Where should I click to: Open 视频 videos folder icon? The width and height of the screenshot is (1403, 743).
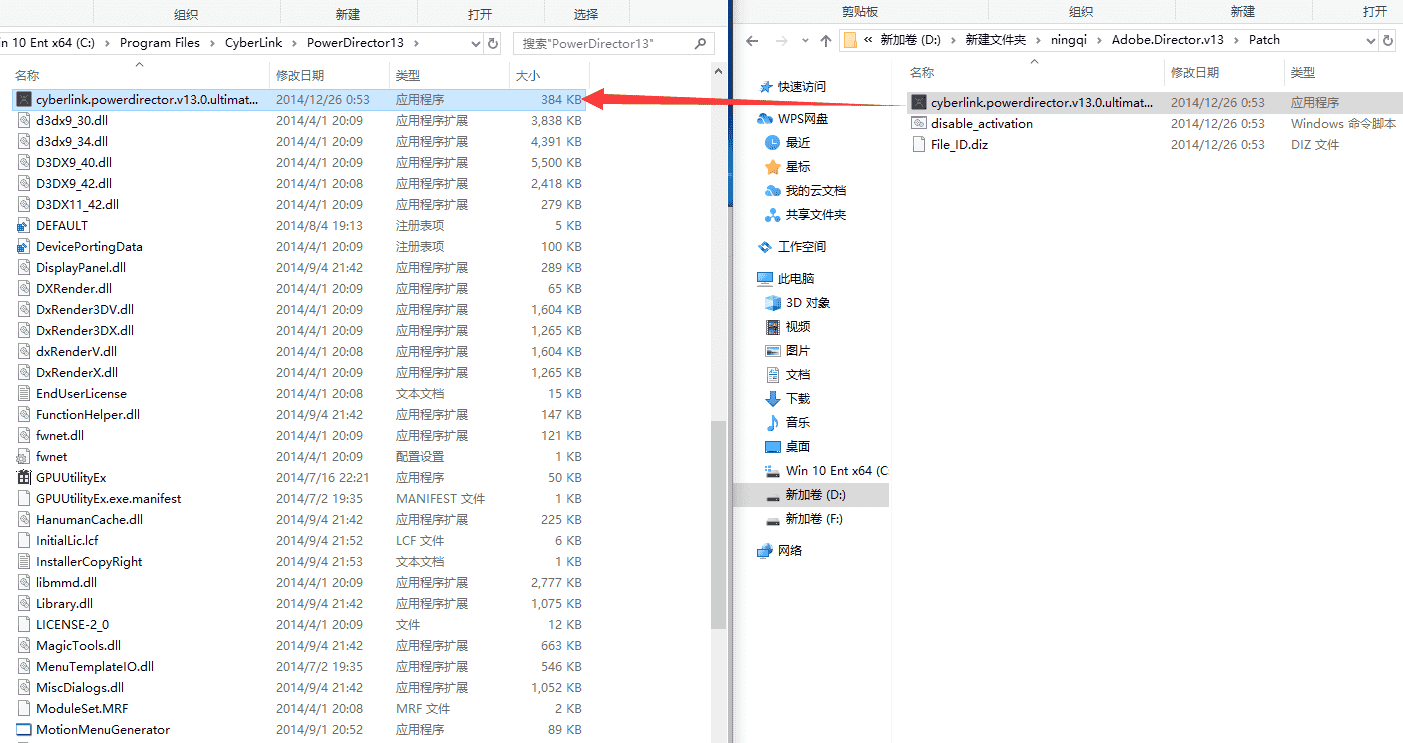772,327
